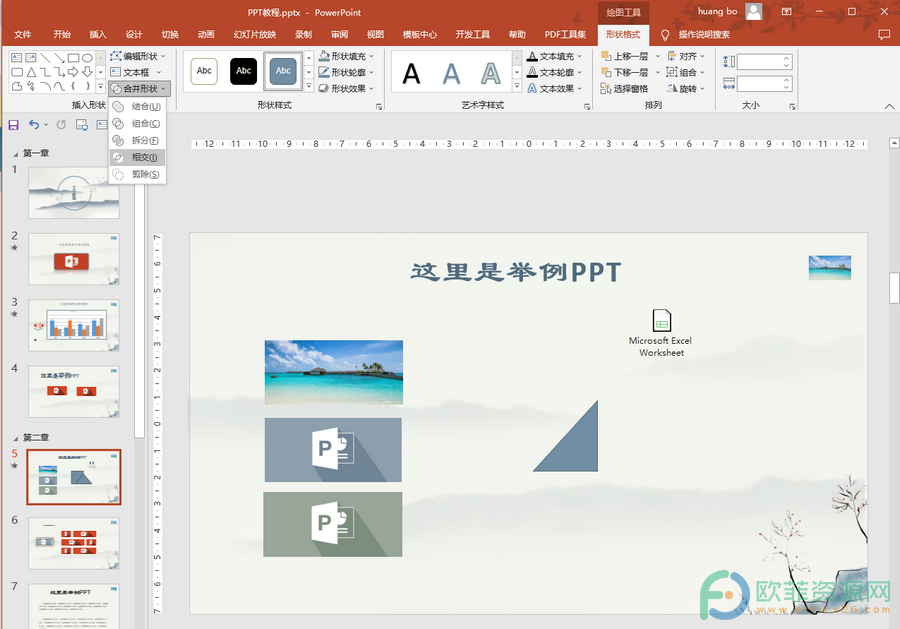Collapse the 第二章 section in slide panel
This screenshot has width=900, height=629.
(x=16, y=438)
